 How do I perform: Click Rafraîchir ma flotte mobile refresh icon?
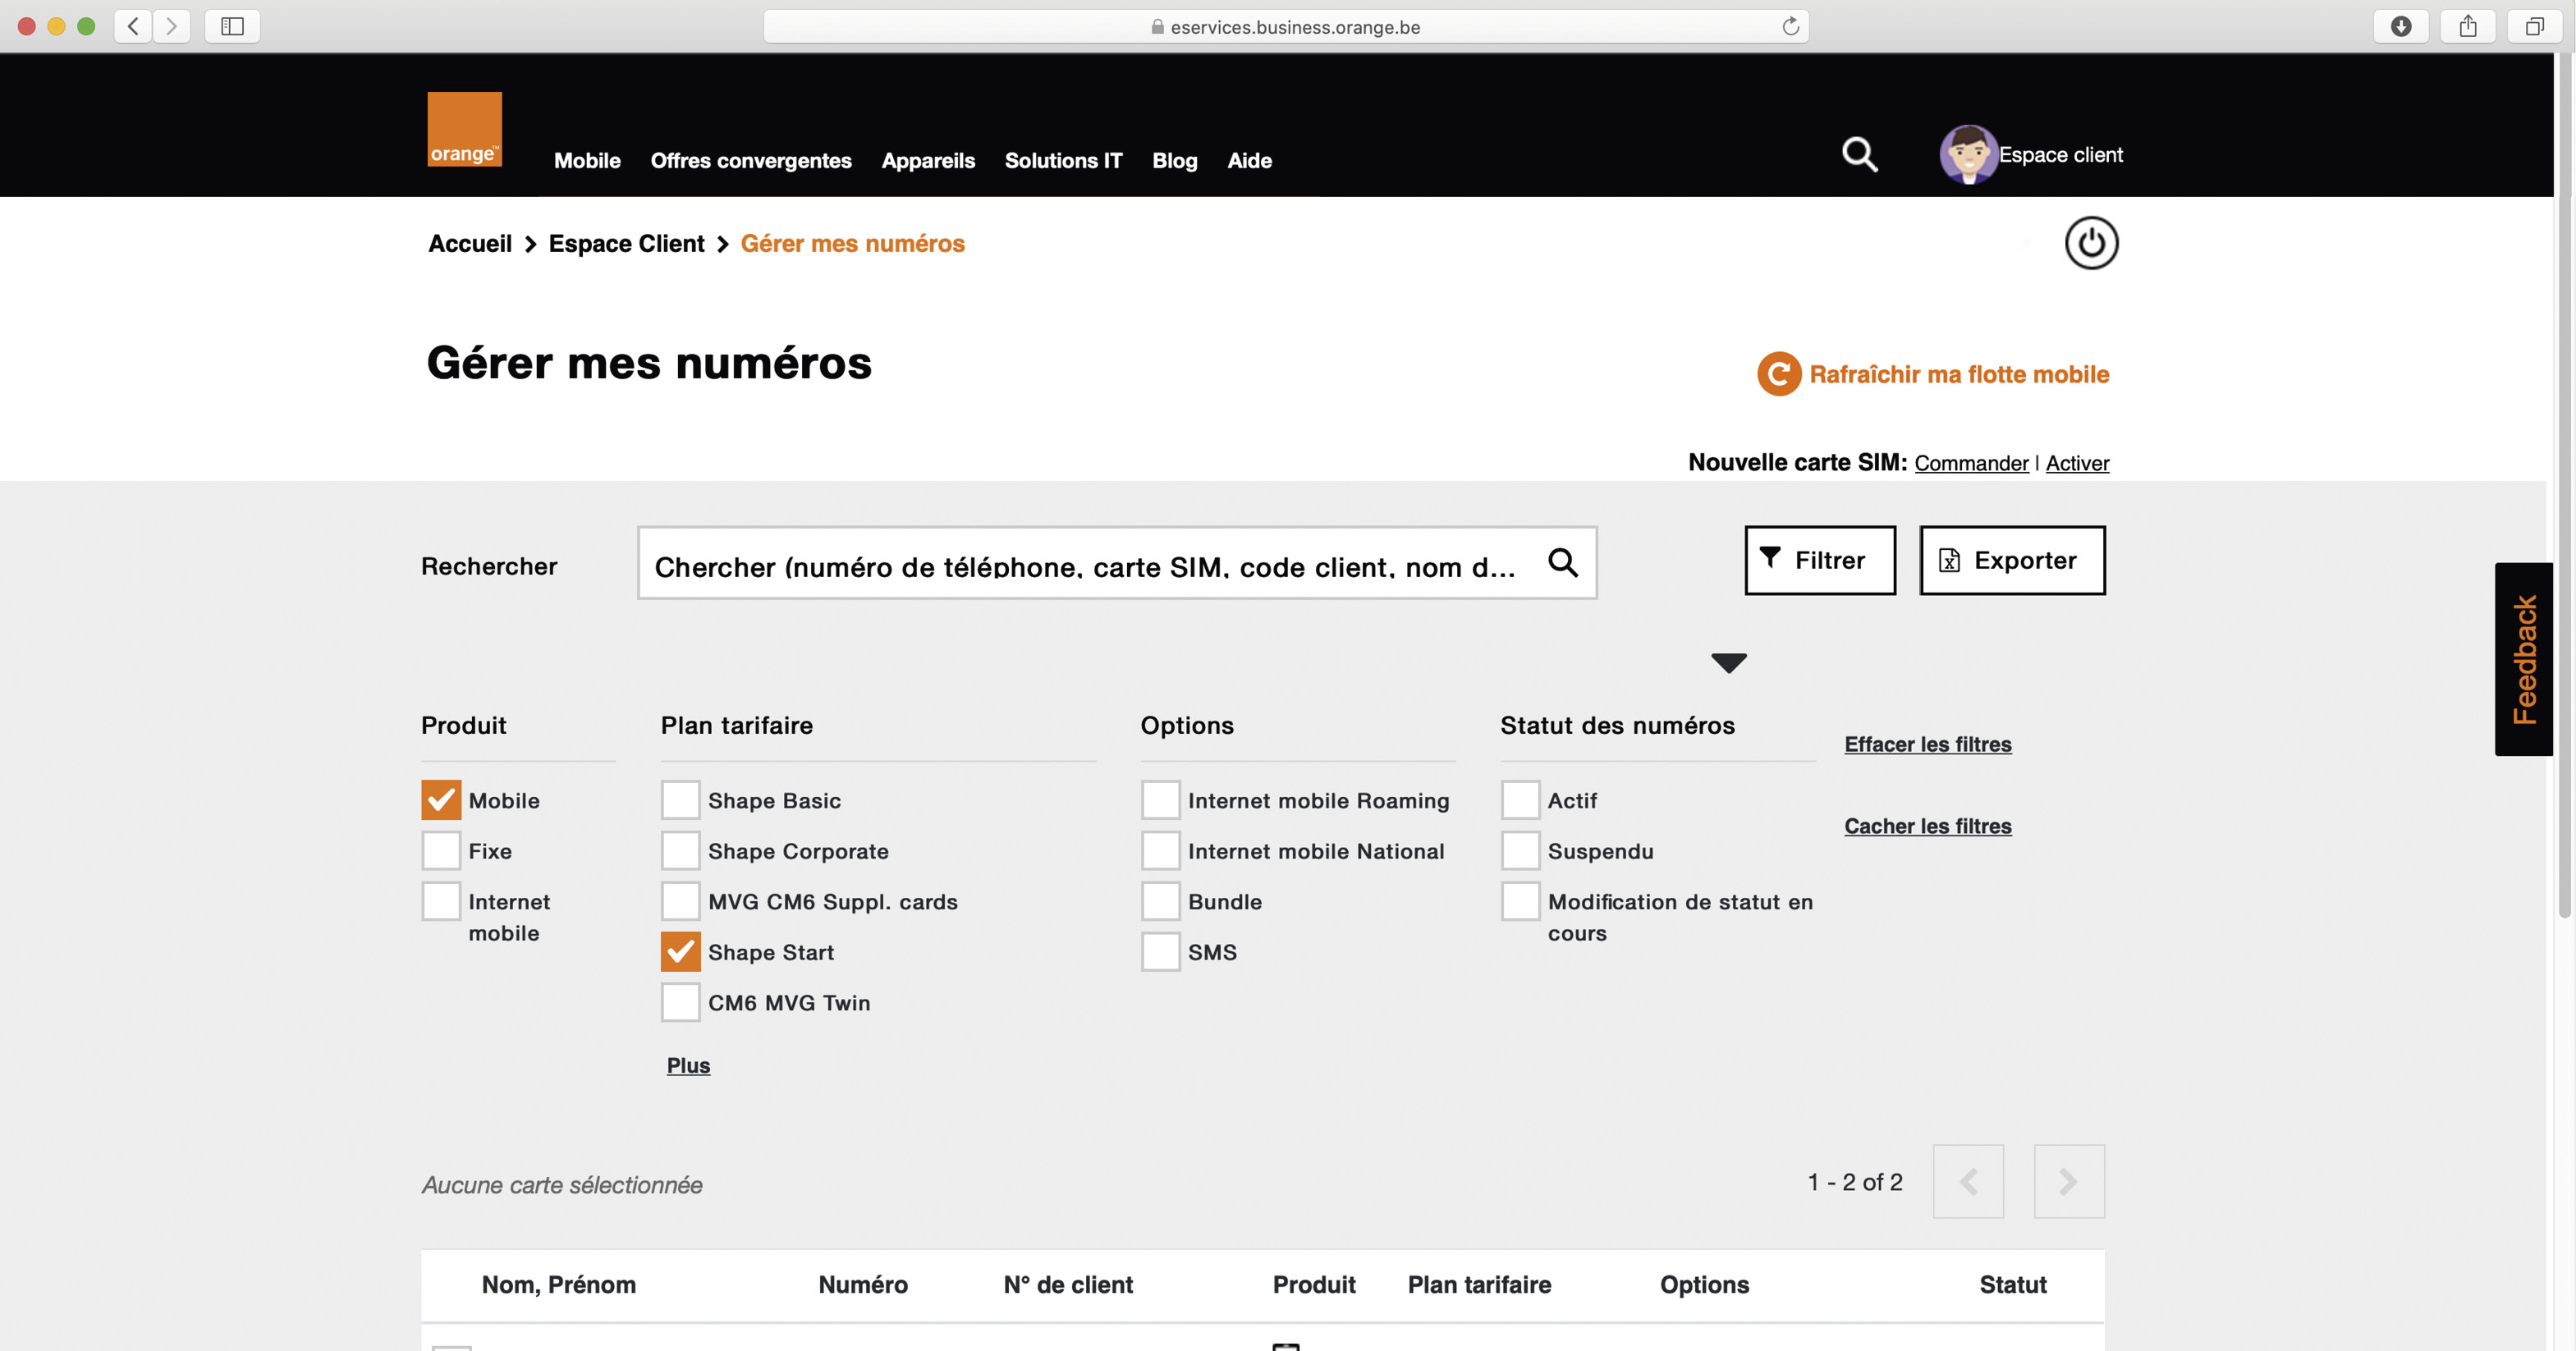[1779, 374]
